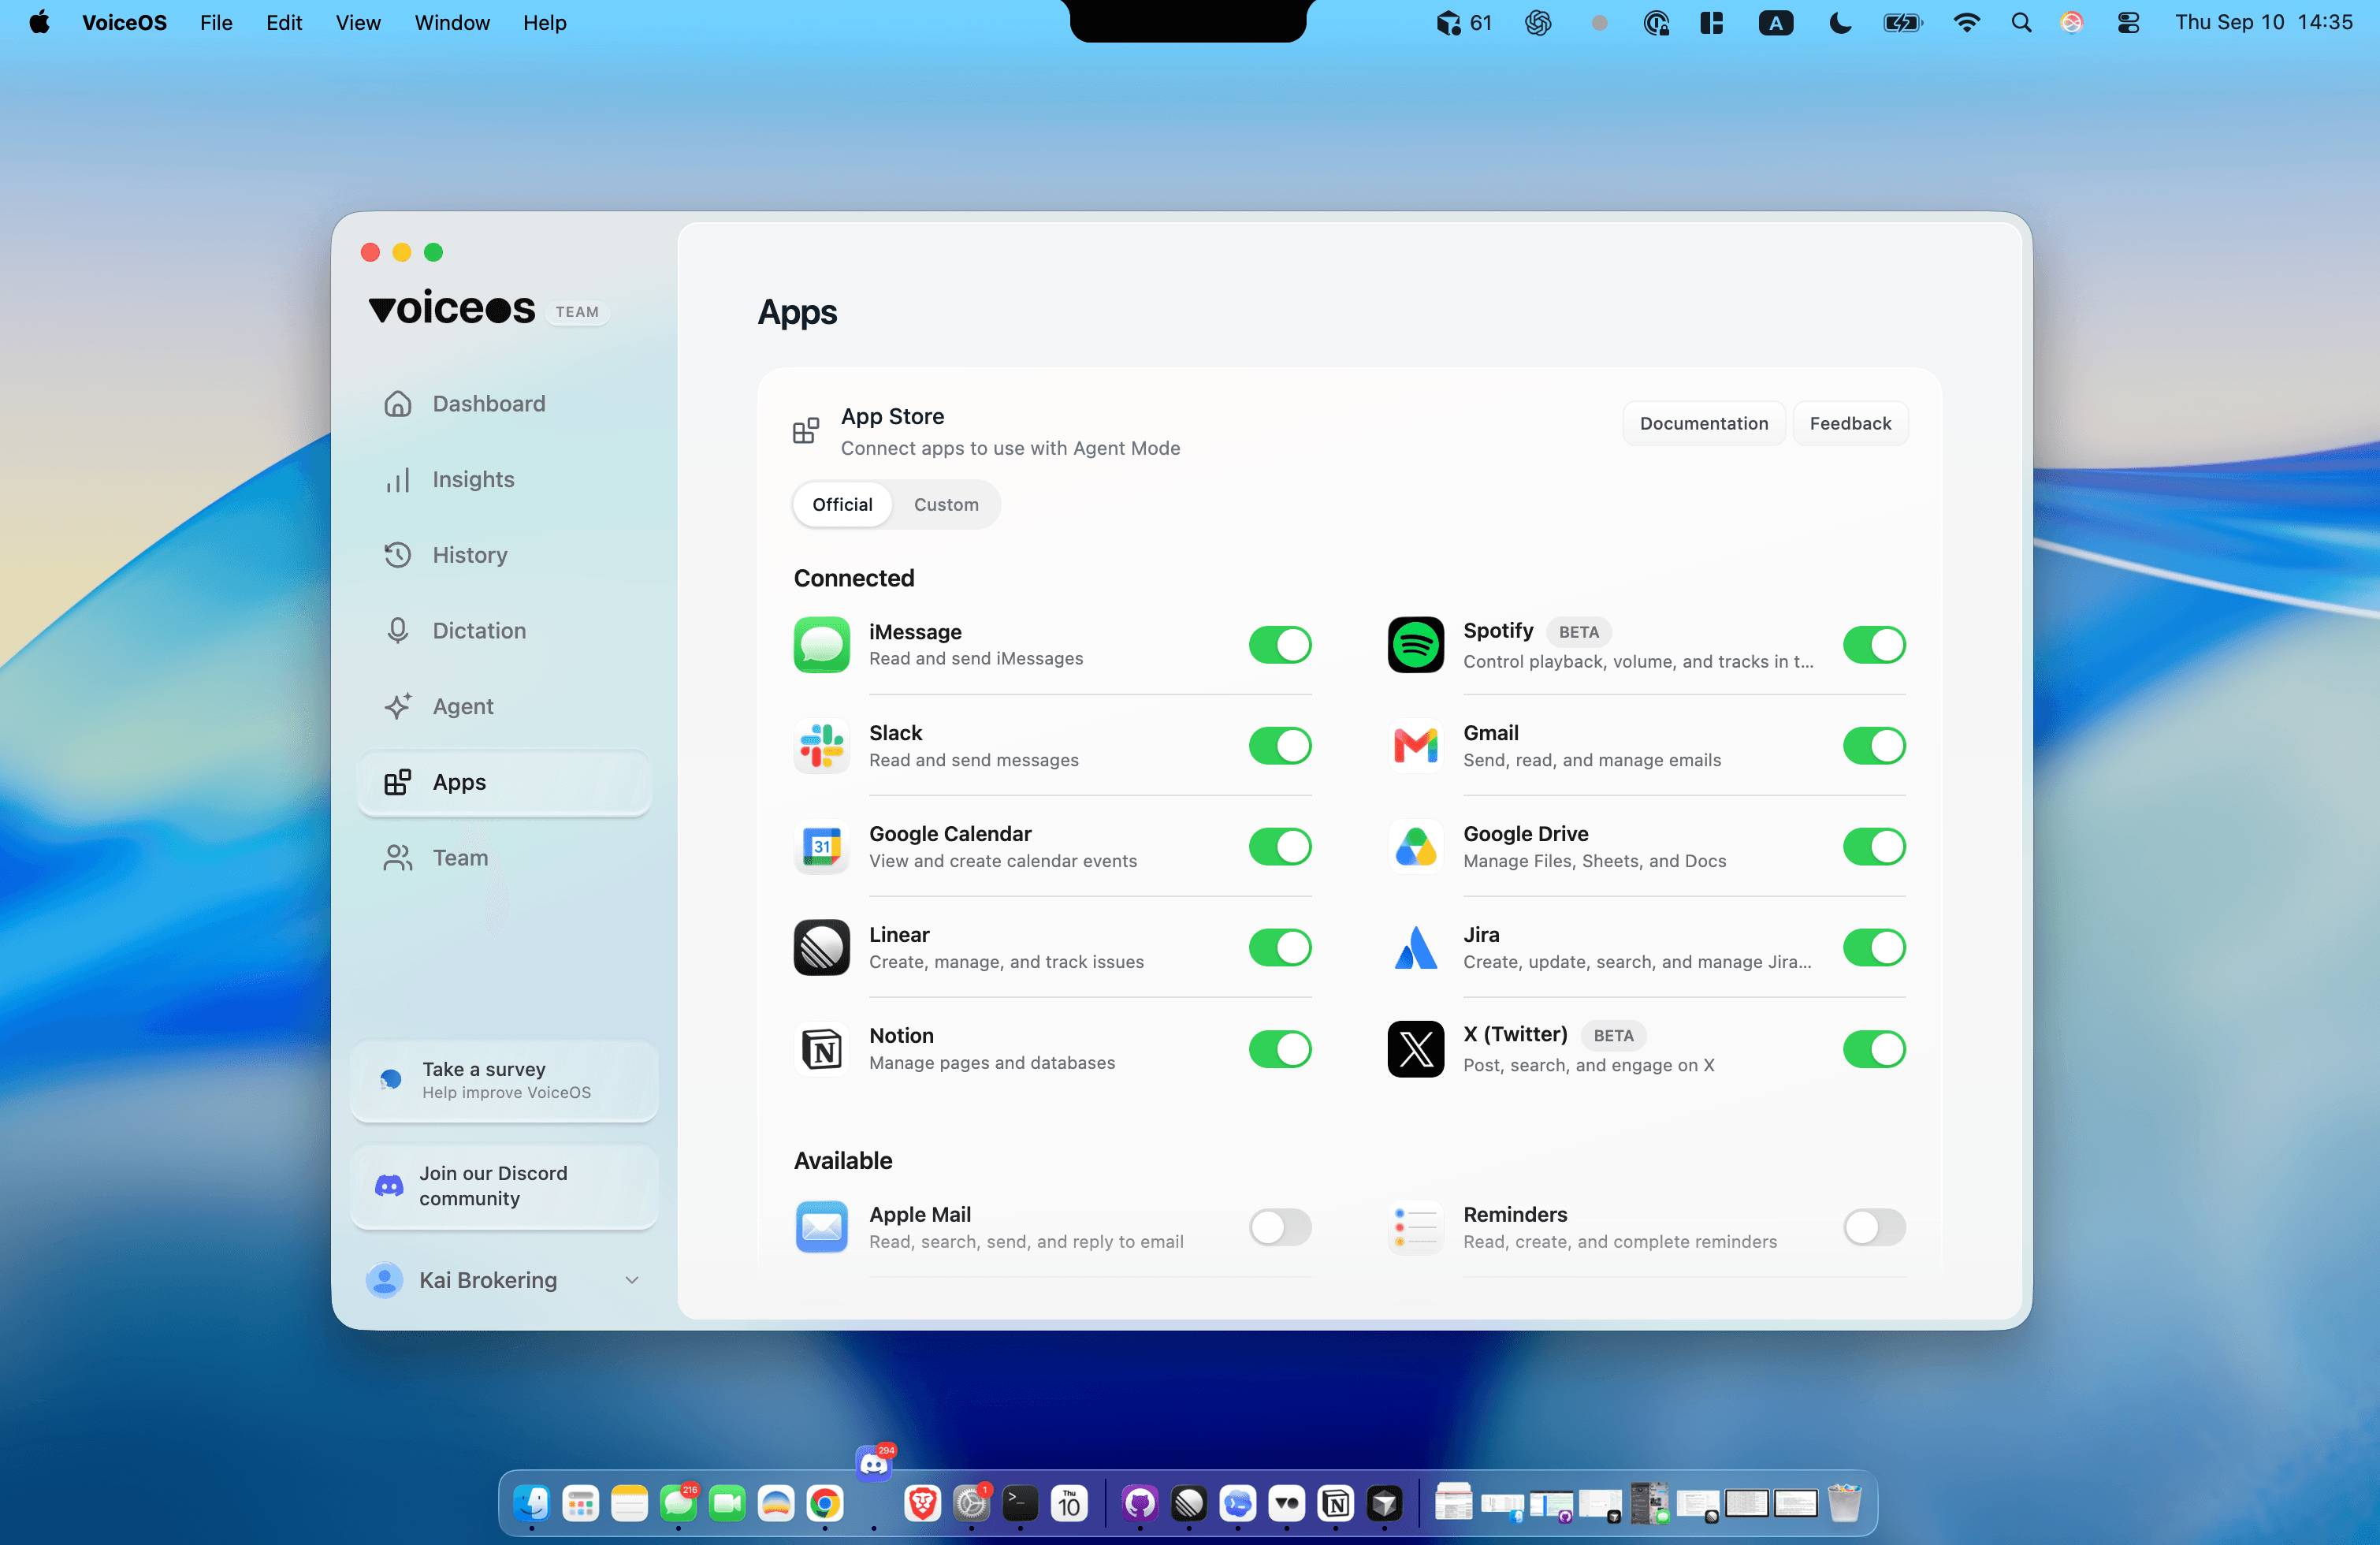Turn off the Slack toggle
The image size is (2380, 1545).
(x=1280, y=746)
